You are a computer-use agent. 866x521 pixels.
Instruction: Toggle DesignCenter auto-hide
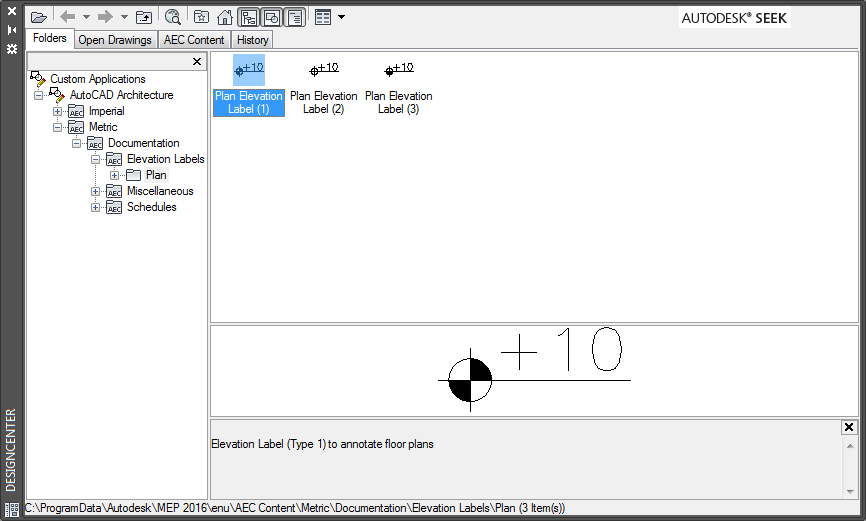(12, 30)
